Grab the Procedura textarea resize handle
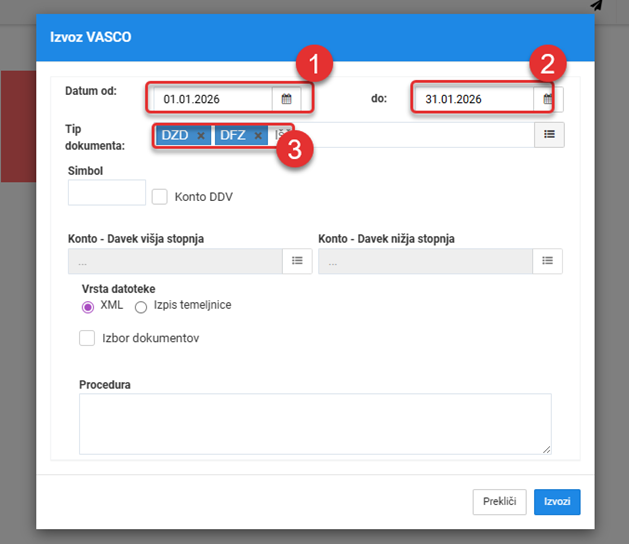 (x=547, y=450)
